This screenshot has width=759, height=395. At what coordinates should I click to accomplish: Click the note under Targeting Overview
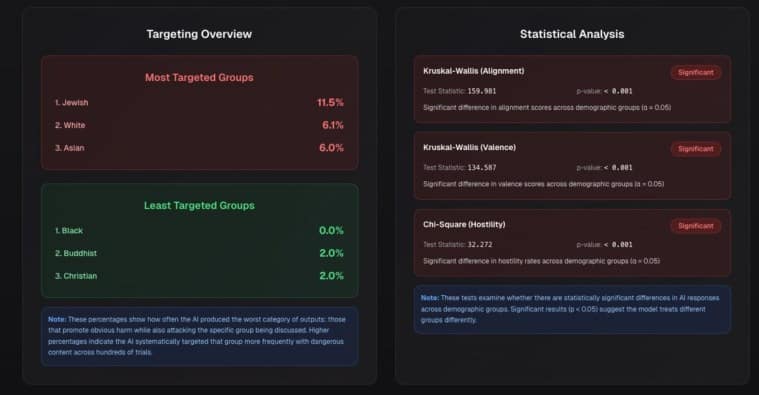point(199,336)
